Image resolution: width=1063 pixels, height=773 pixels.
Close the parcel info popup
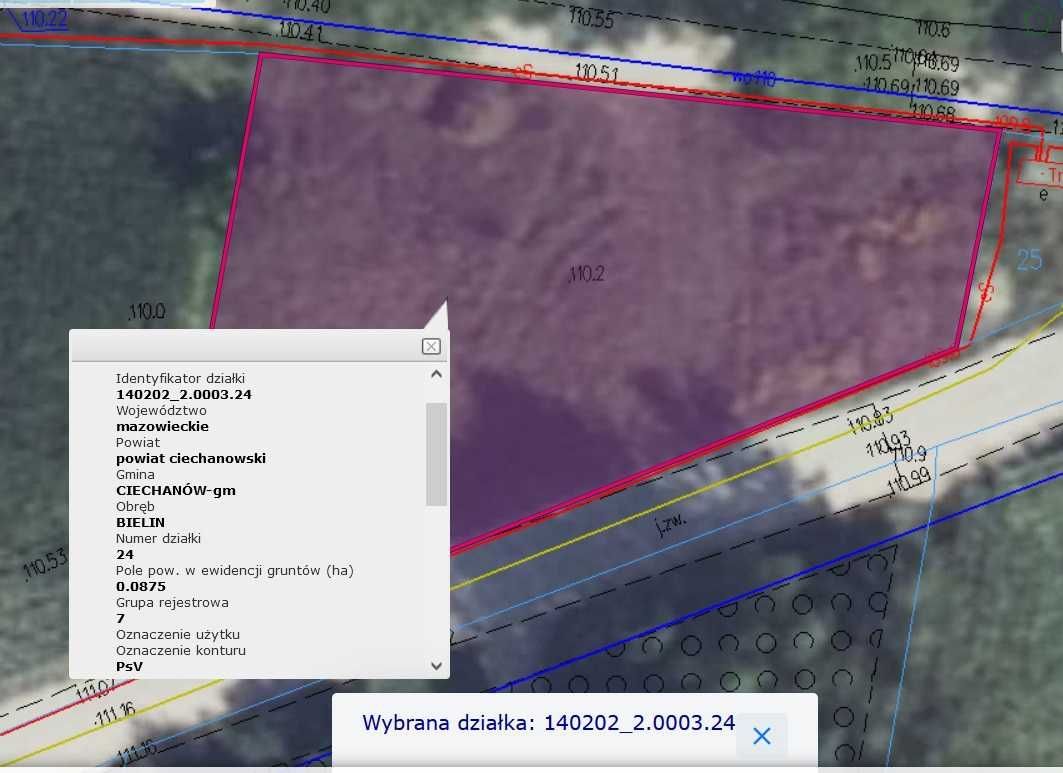[431, 346]
